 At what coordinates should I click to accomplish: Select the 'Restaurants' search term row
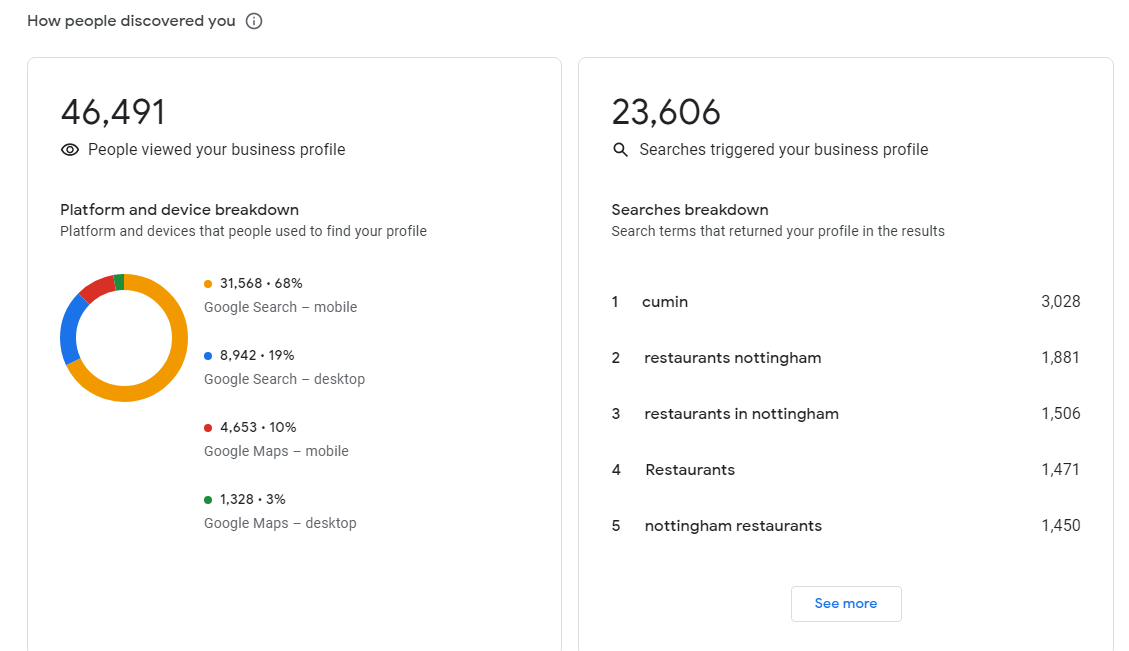pos(846,470)
